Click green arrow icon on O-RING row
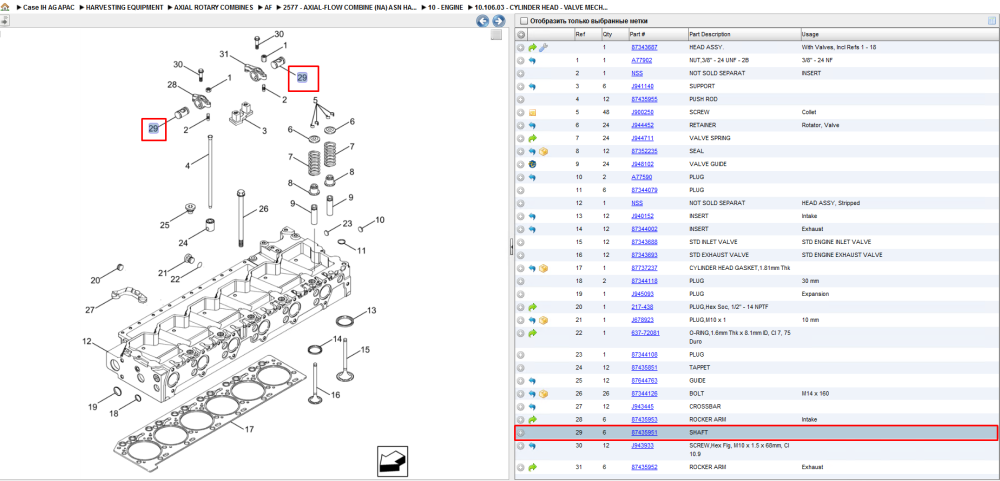Image resolution: width=1000 pixels, height=481 pixels. pyautogui.click(x=532, y=333)
